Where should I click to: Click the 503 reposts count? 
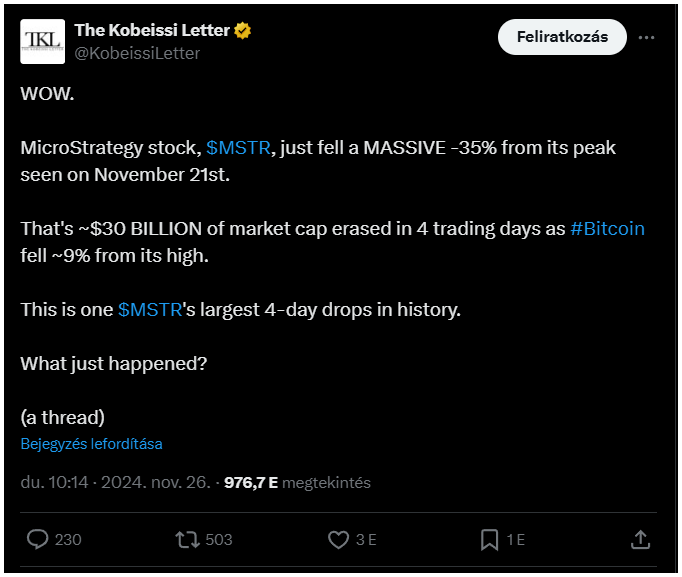coord(219,540)
